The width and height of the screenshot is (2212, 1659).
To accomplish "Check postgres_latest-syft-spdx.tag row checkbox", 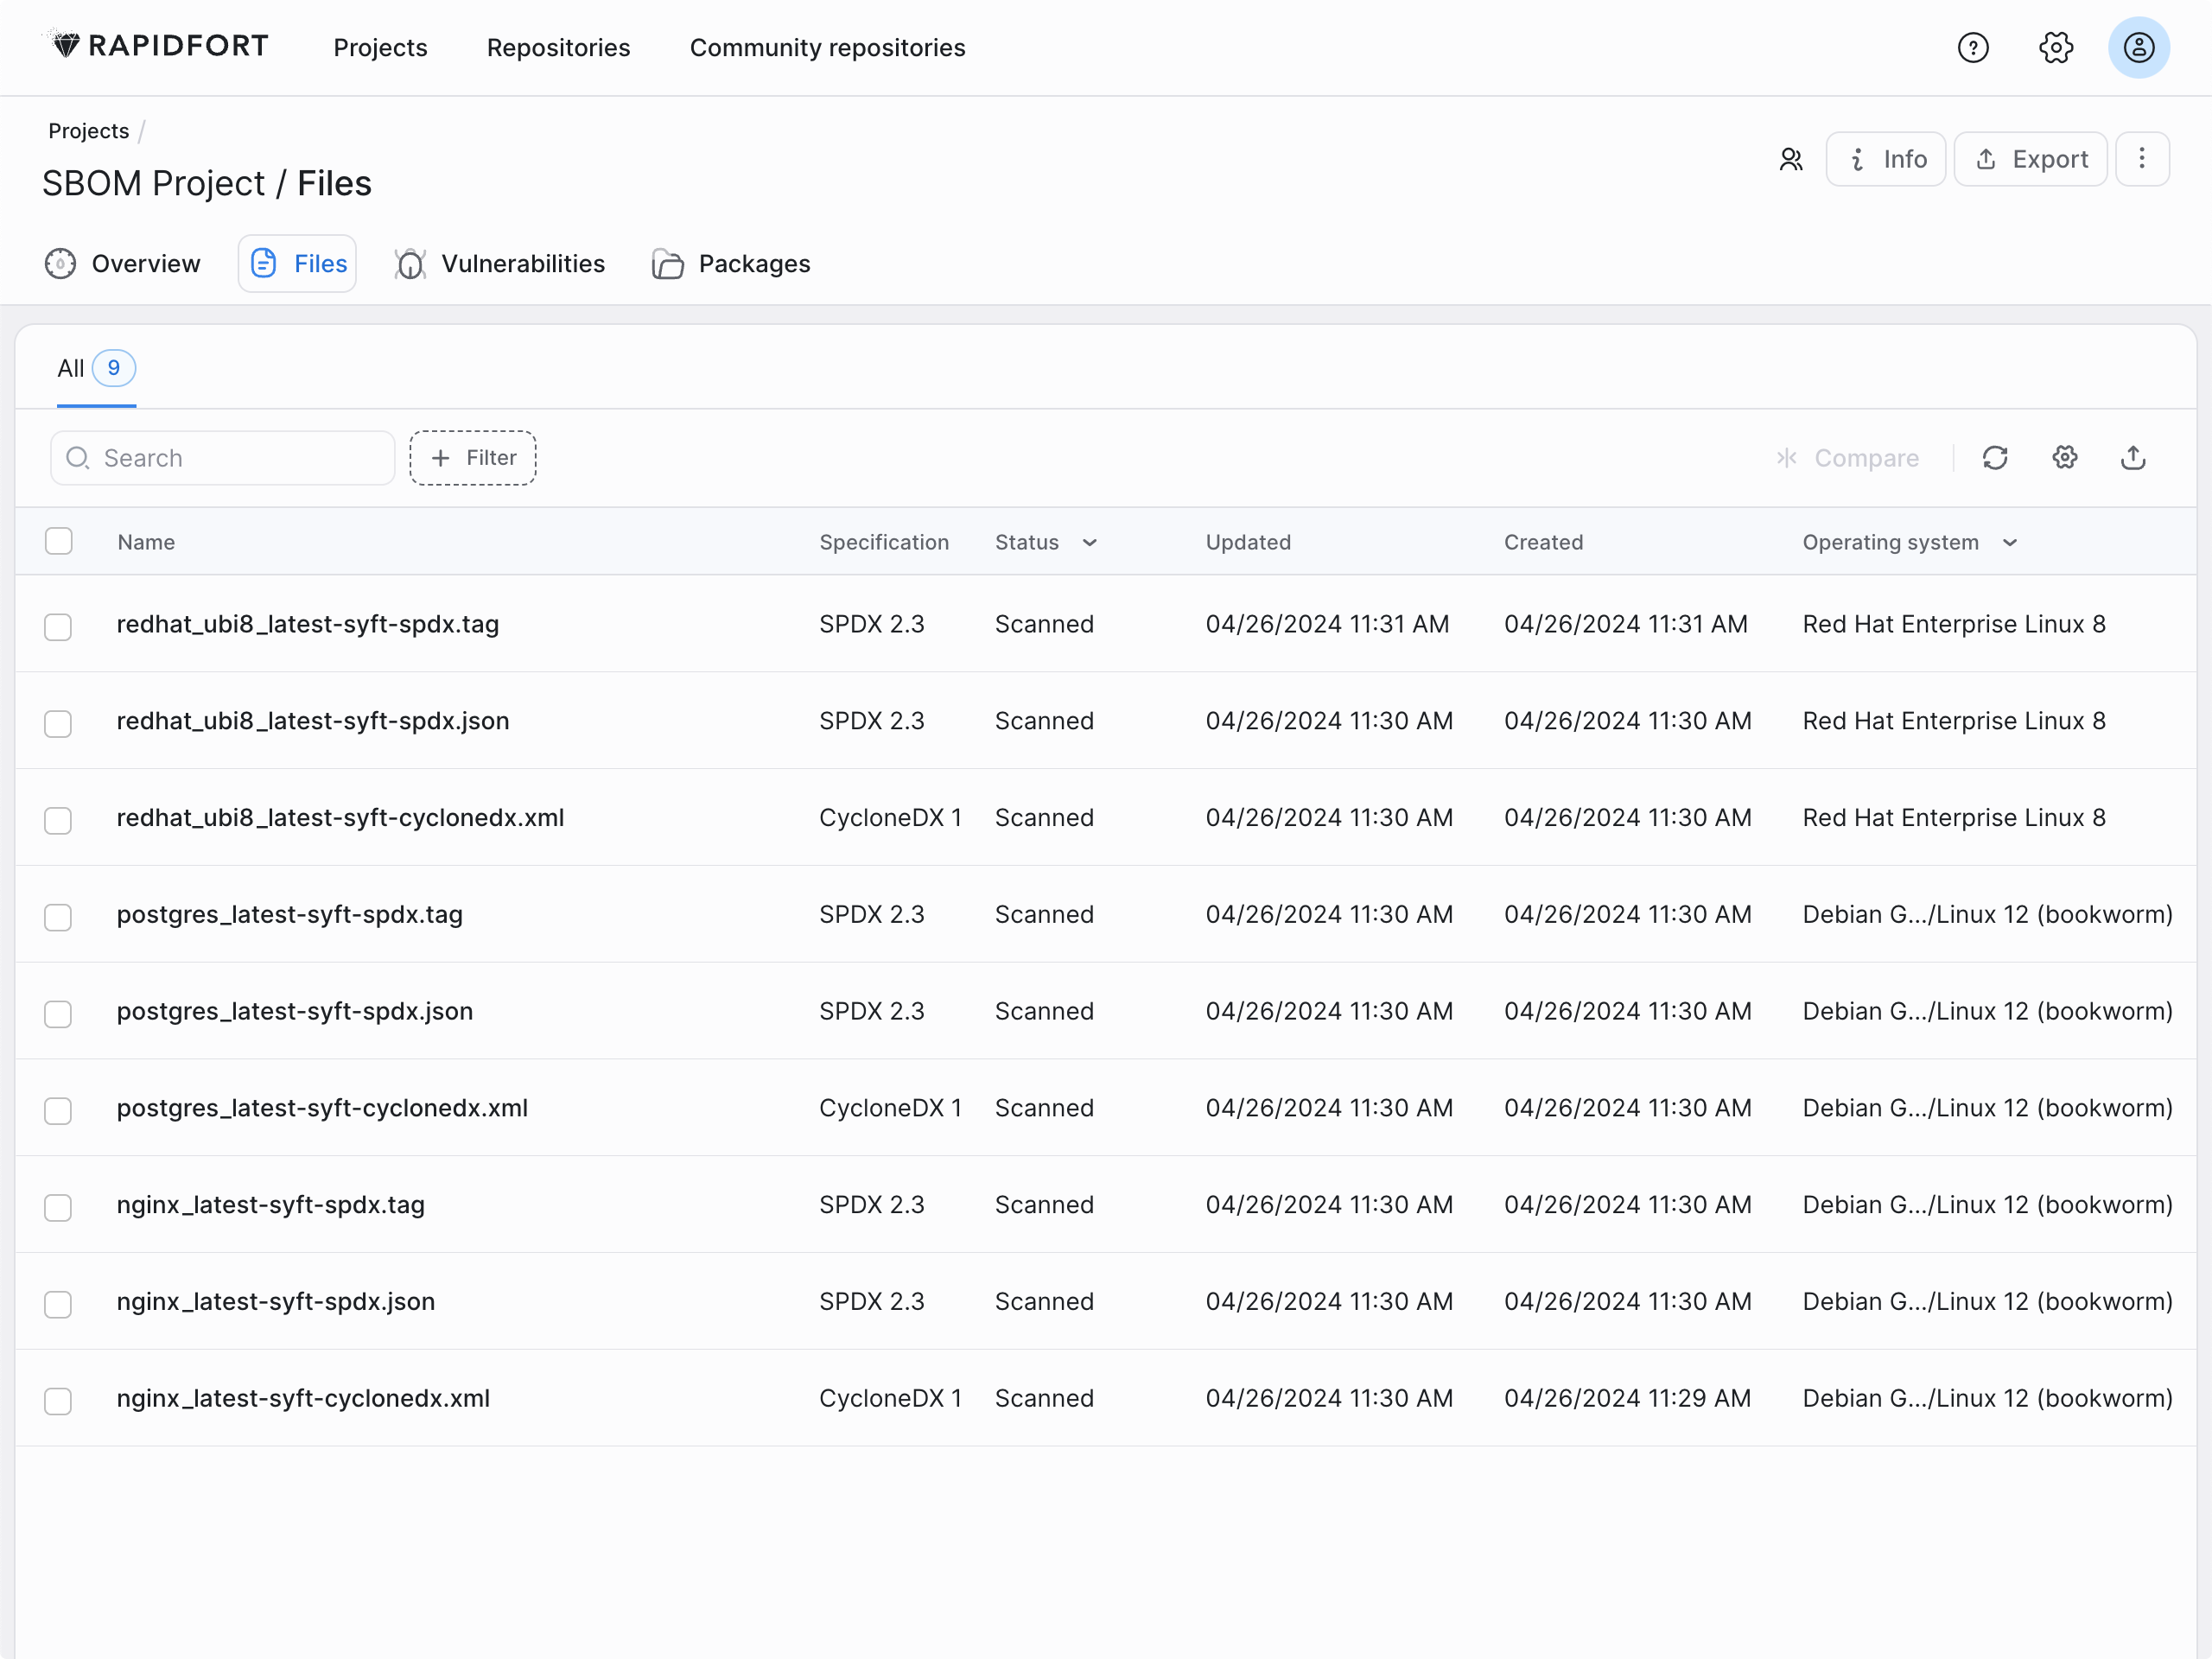I will tap(58, 917).
